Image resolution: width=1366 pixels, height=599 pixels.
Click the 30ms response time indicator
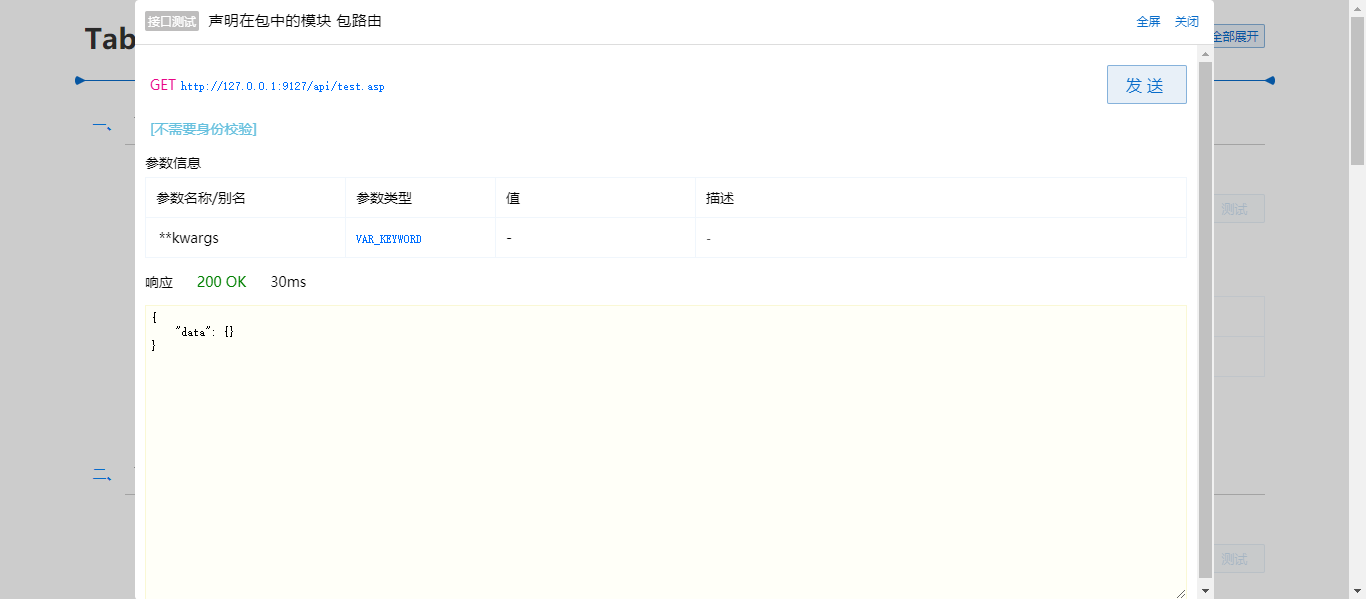pos(288,282)
